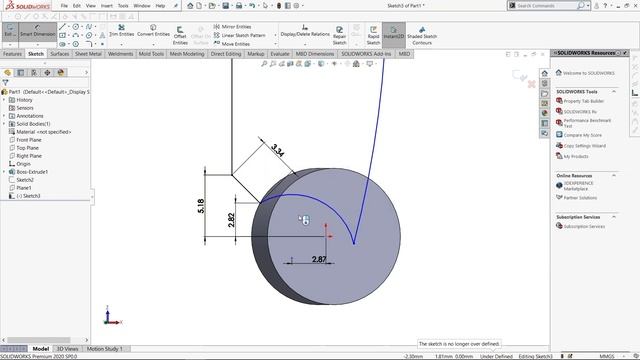Open Trim Entities dropdown arrow
This screenshot has height=360, width=640.
[x=122, y=44]
